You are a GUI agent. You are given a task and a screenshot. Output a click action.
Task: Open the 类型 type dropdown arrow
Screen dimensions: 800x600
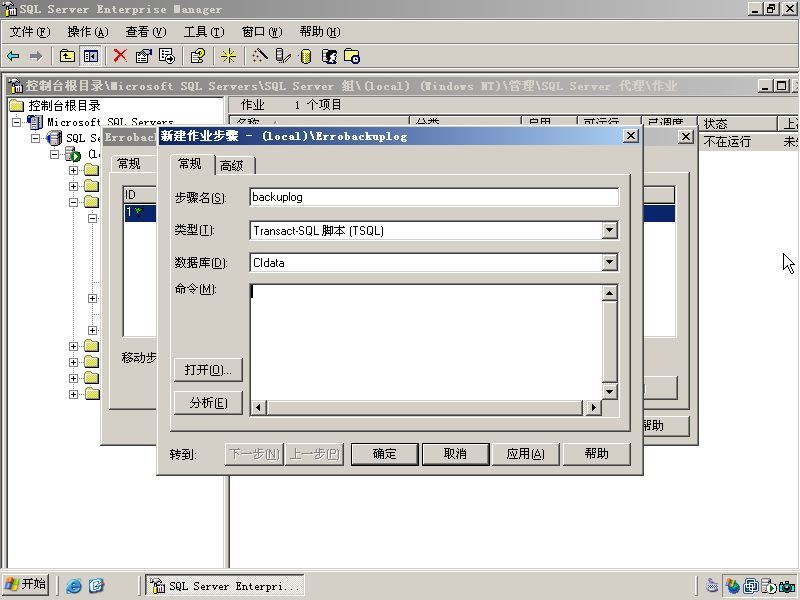click(609, 230)
